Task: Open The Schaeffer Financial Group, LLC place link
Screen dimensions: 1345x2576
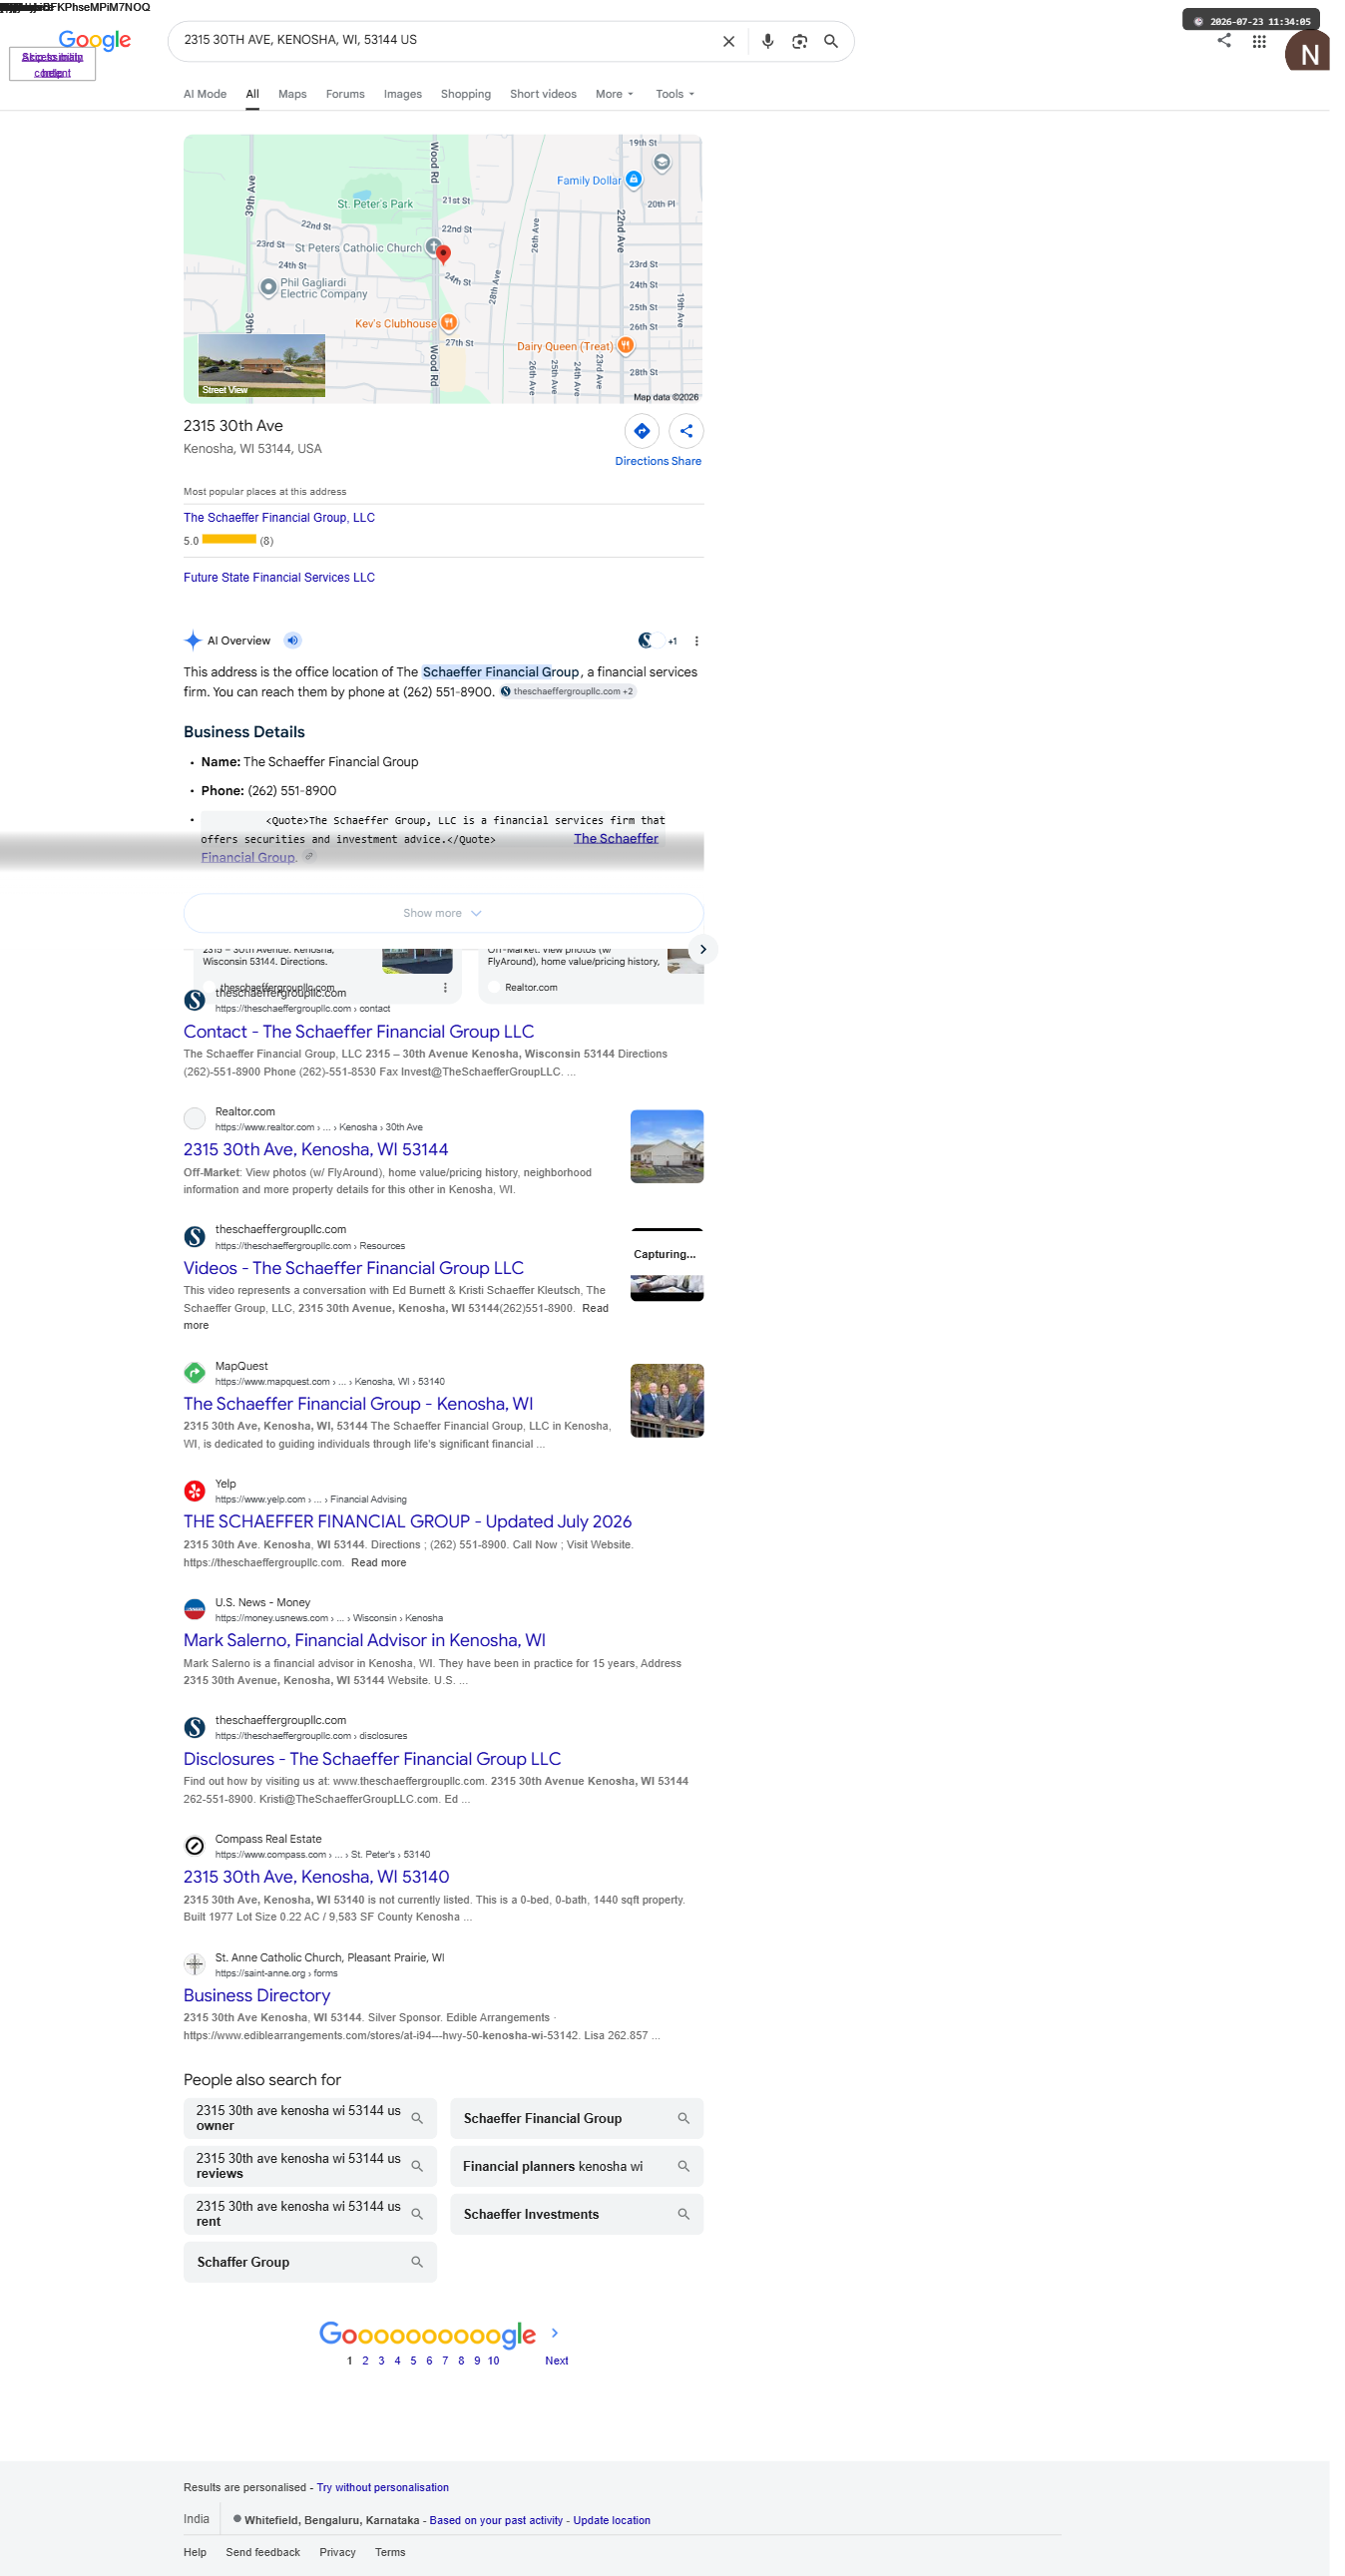Action: (x=279, y=518)
